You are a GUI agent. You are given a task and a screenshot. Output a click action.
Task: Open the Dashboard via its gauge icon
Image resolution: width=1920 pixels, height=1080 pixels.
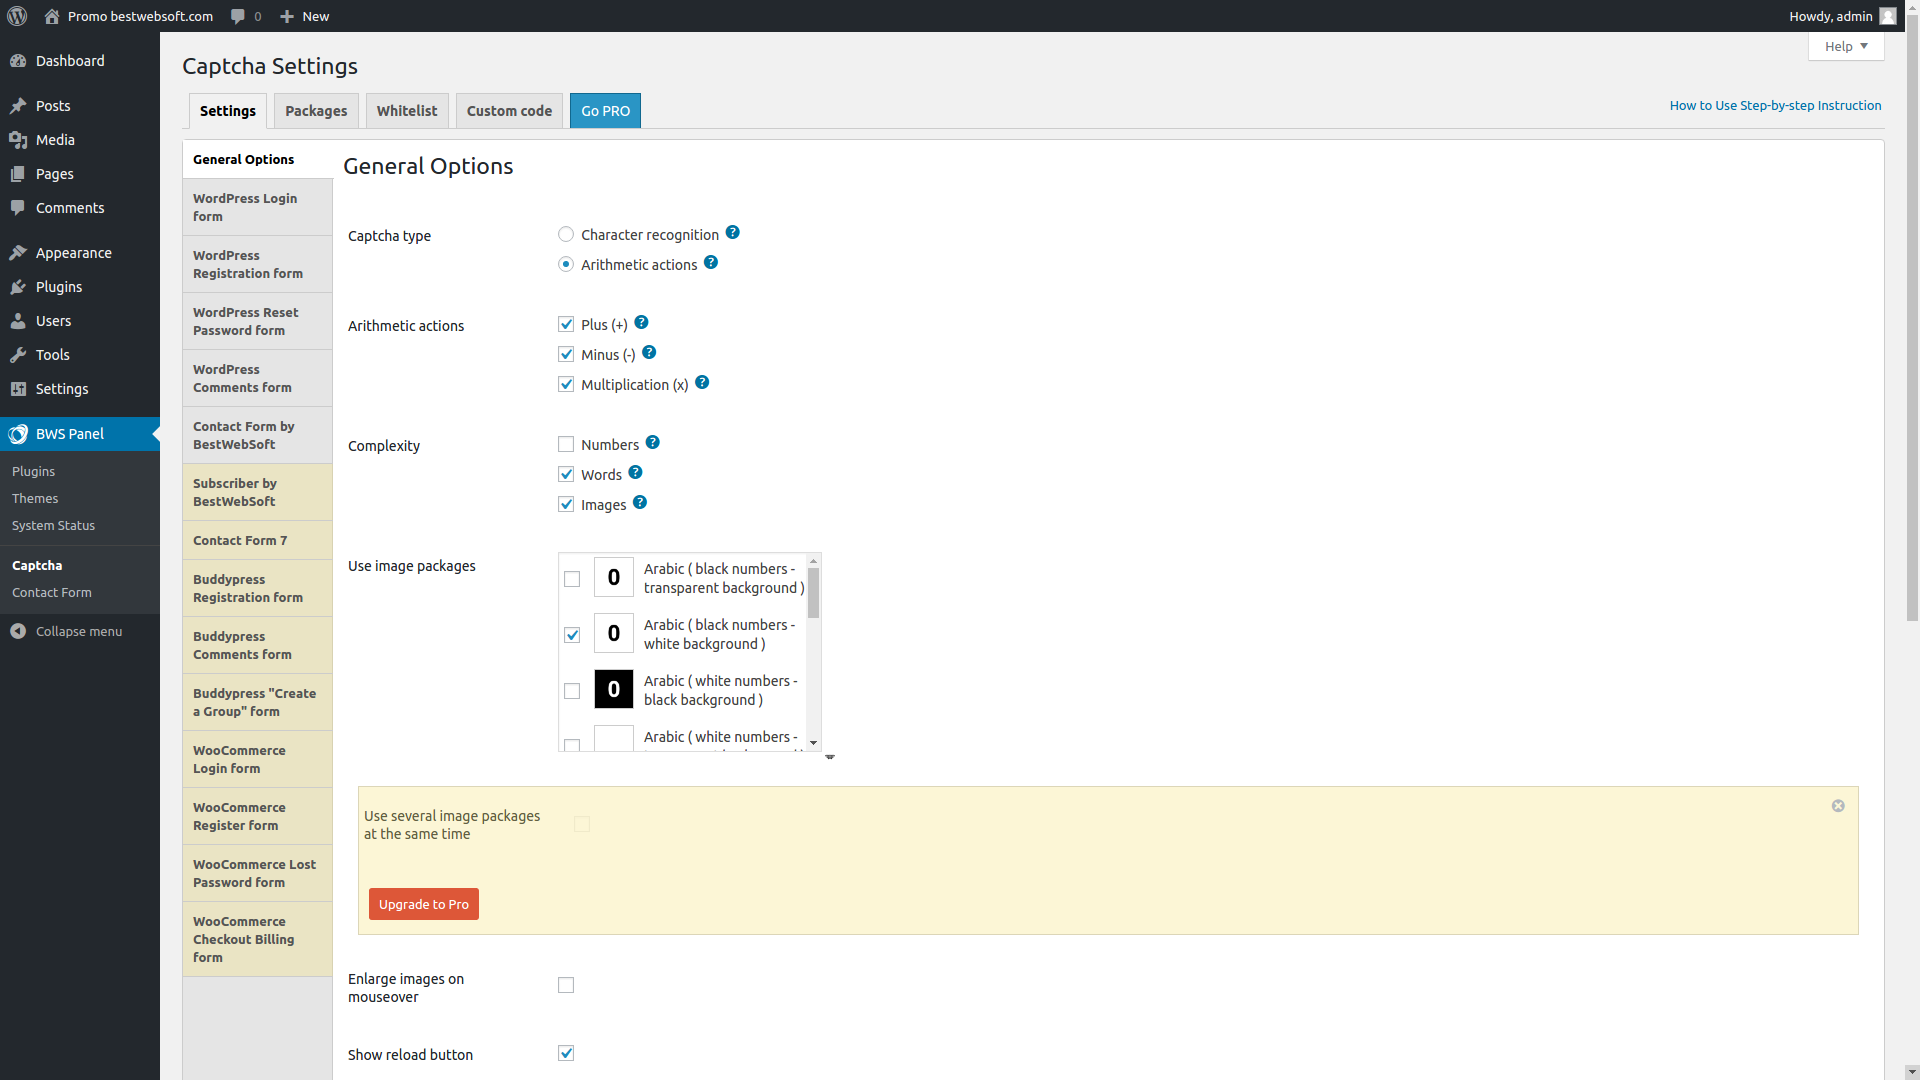[18, 61]
